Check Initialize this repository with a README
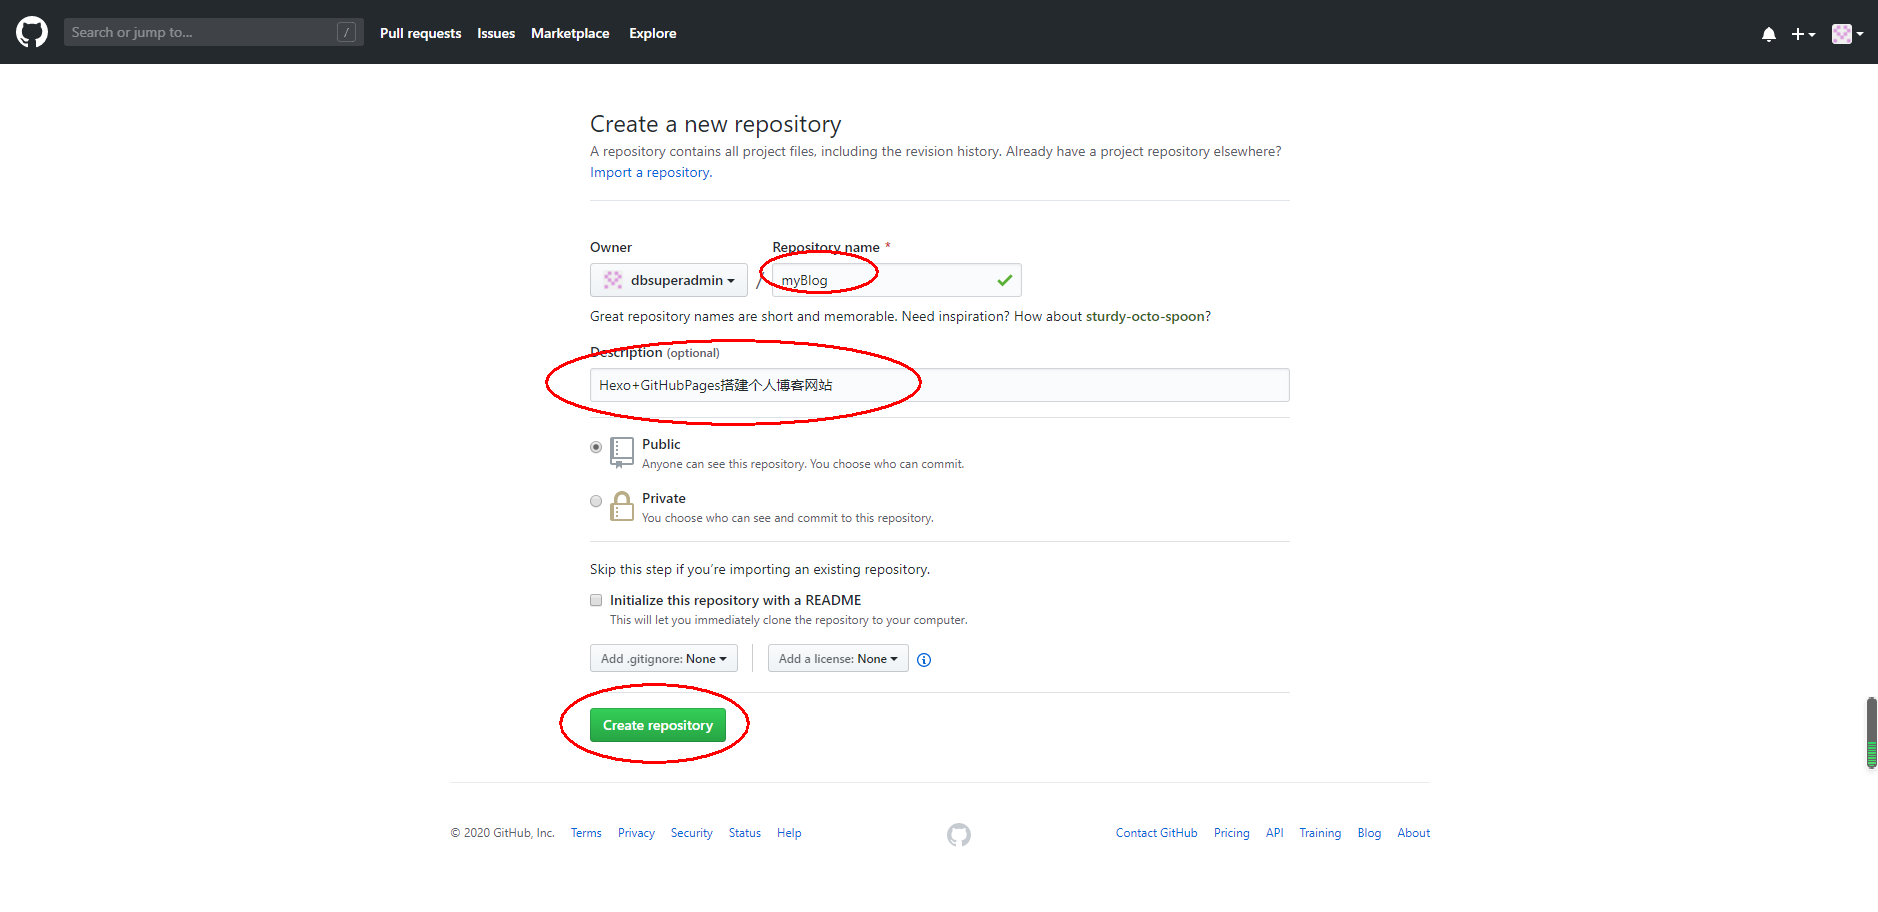 (x=596, y=600)
